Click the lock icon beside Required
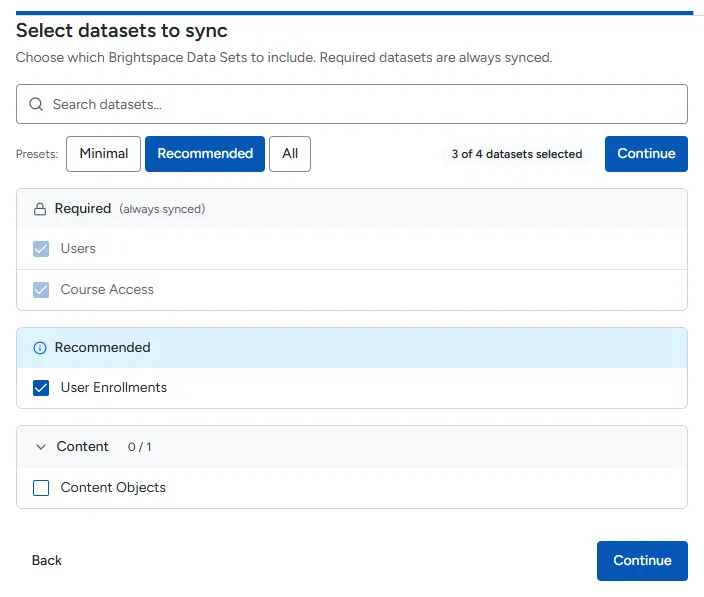This screenshot has width=704, height=597. [40, 209]
